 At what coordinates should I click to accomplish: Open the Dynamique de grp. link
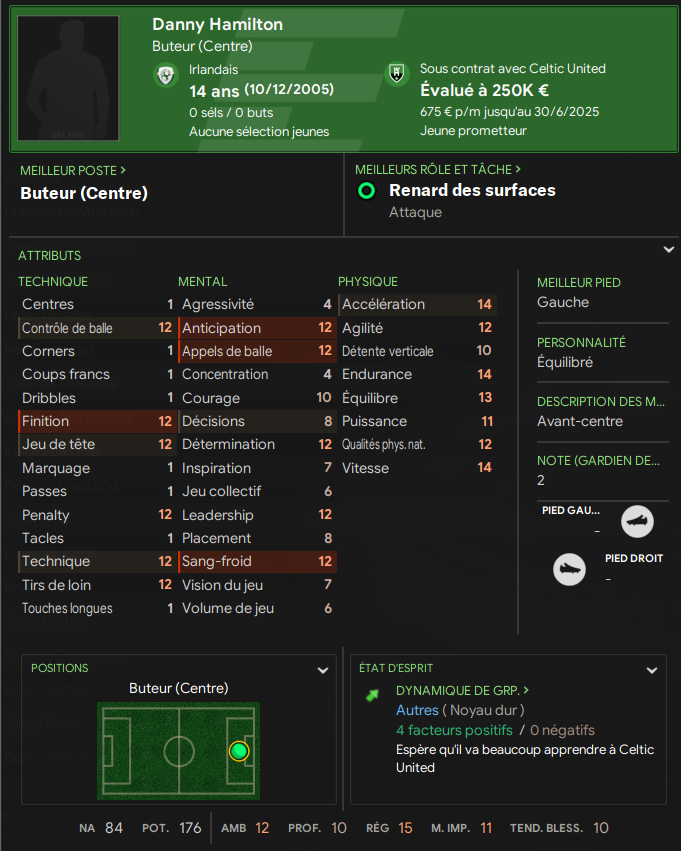click(463, 690)
